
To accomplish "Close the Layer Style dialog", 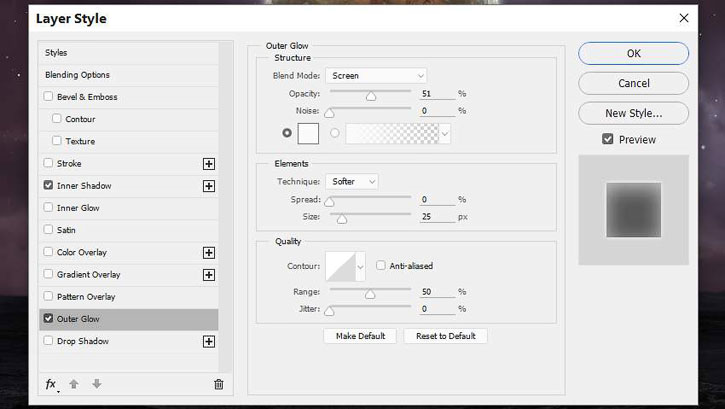I will 684,18.
